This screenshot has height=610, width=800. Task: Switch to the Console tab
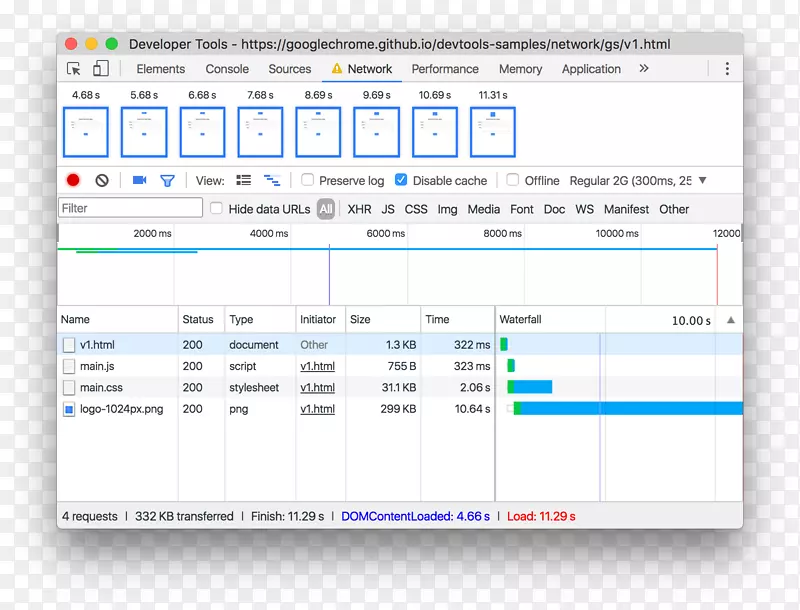tap(227, 69)
